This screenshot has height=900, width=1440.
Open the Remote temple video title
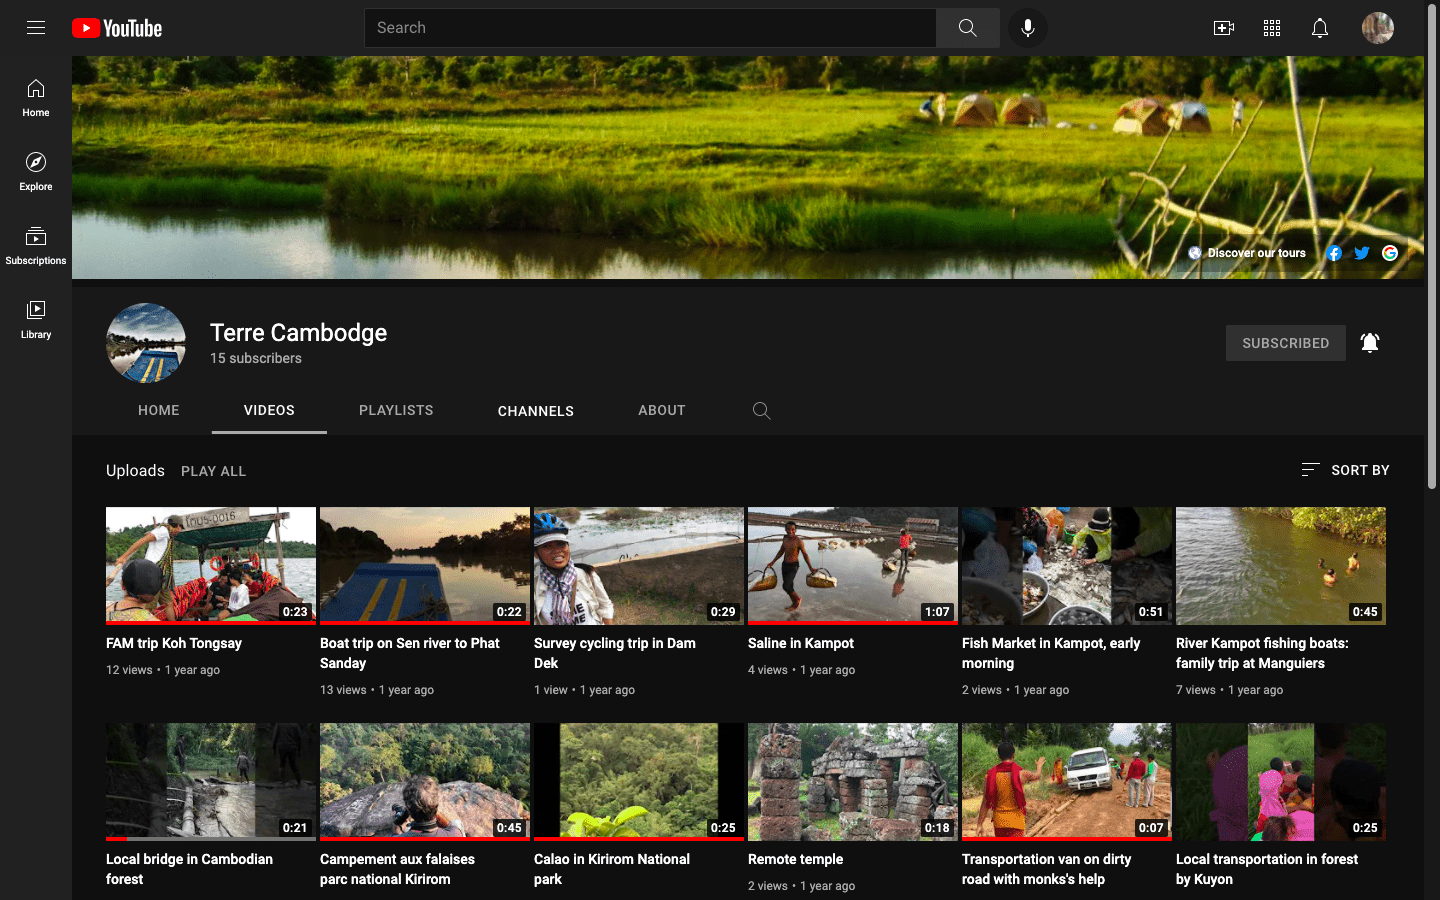coord(795,859)
